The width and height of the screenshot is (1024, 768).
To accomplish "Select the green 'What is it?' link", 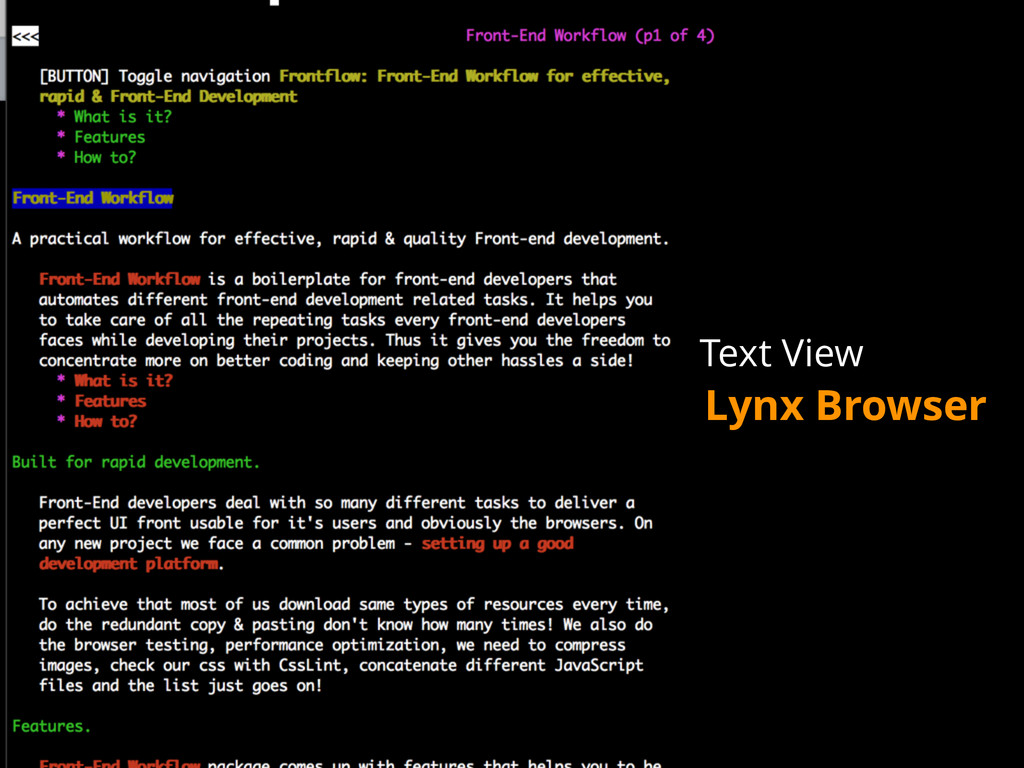I will pyautogui.click(x=123, y=117).
